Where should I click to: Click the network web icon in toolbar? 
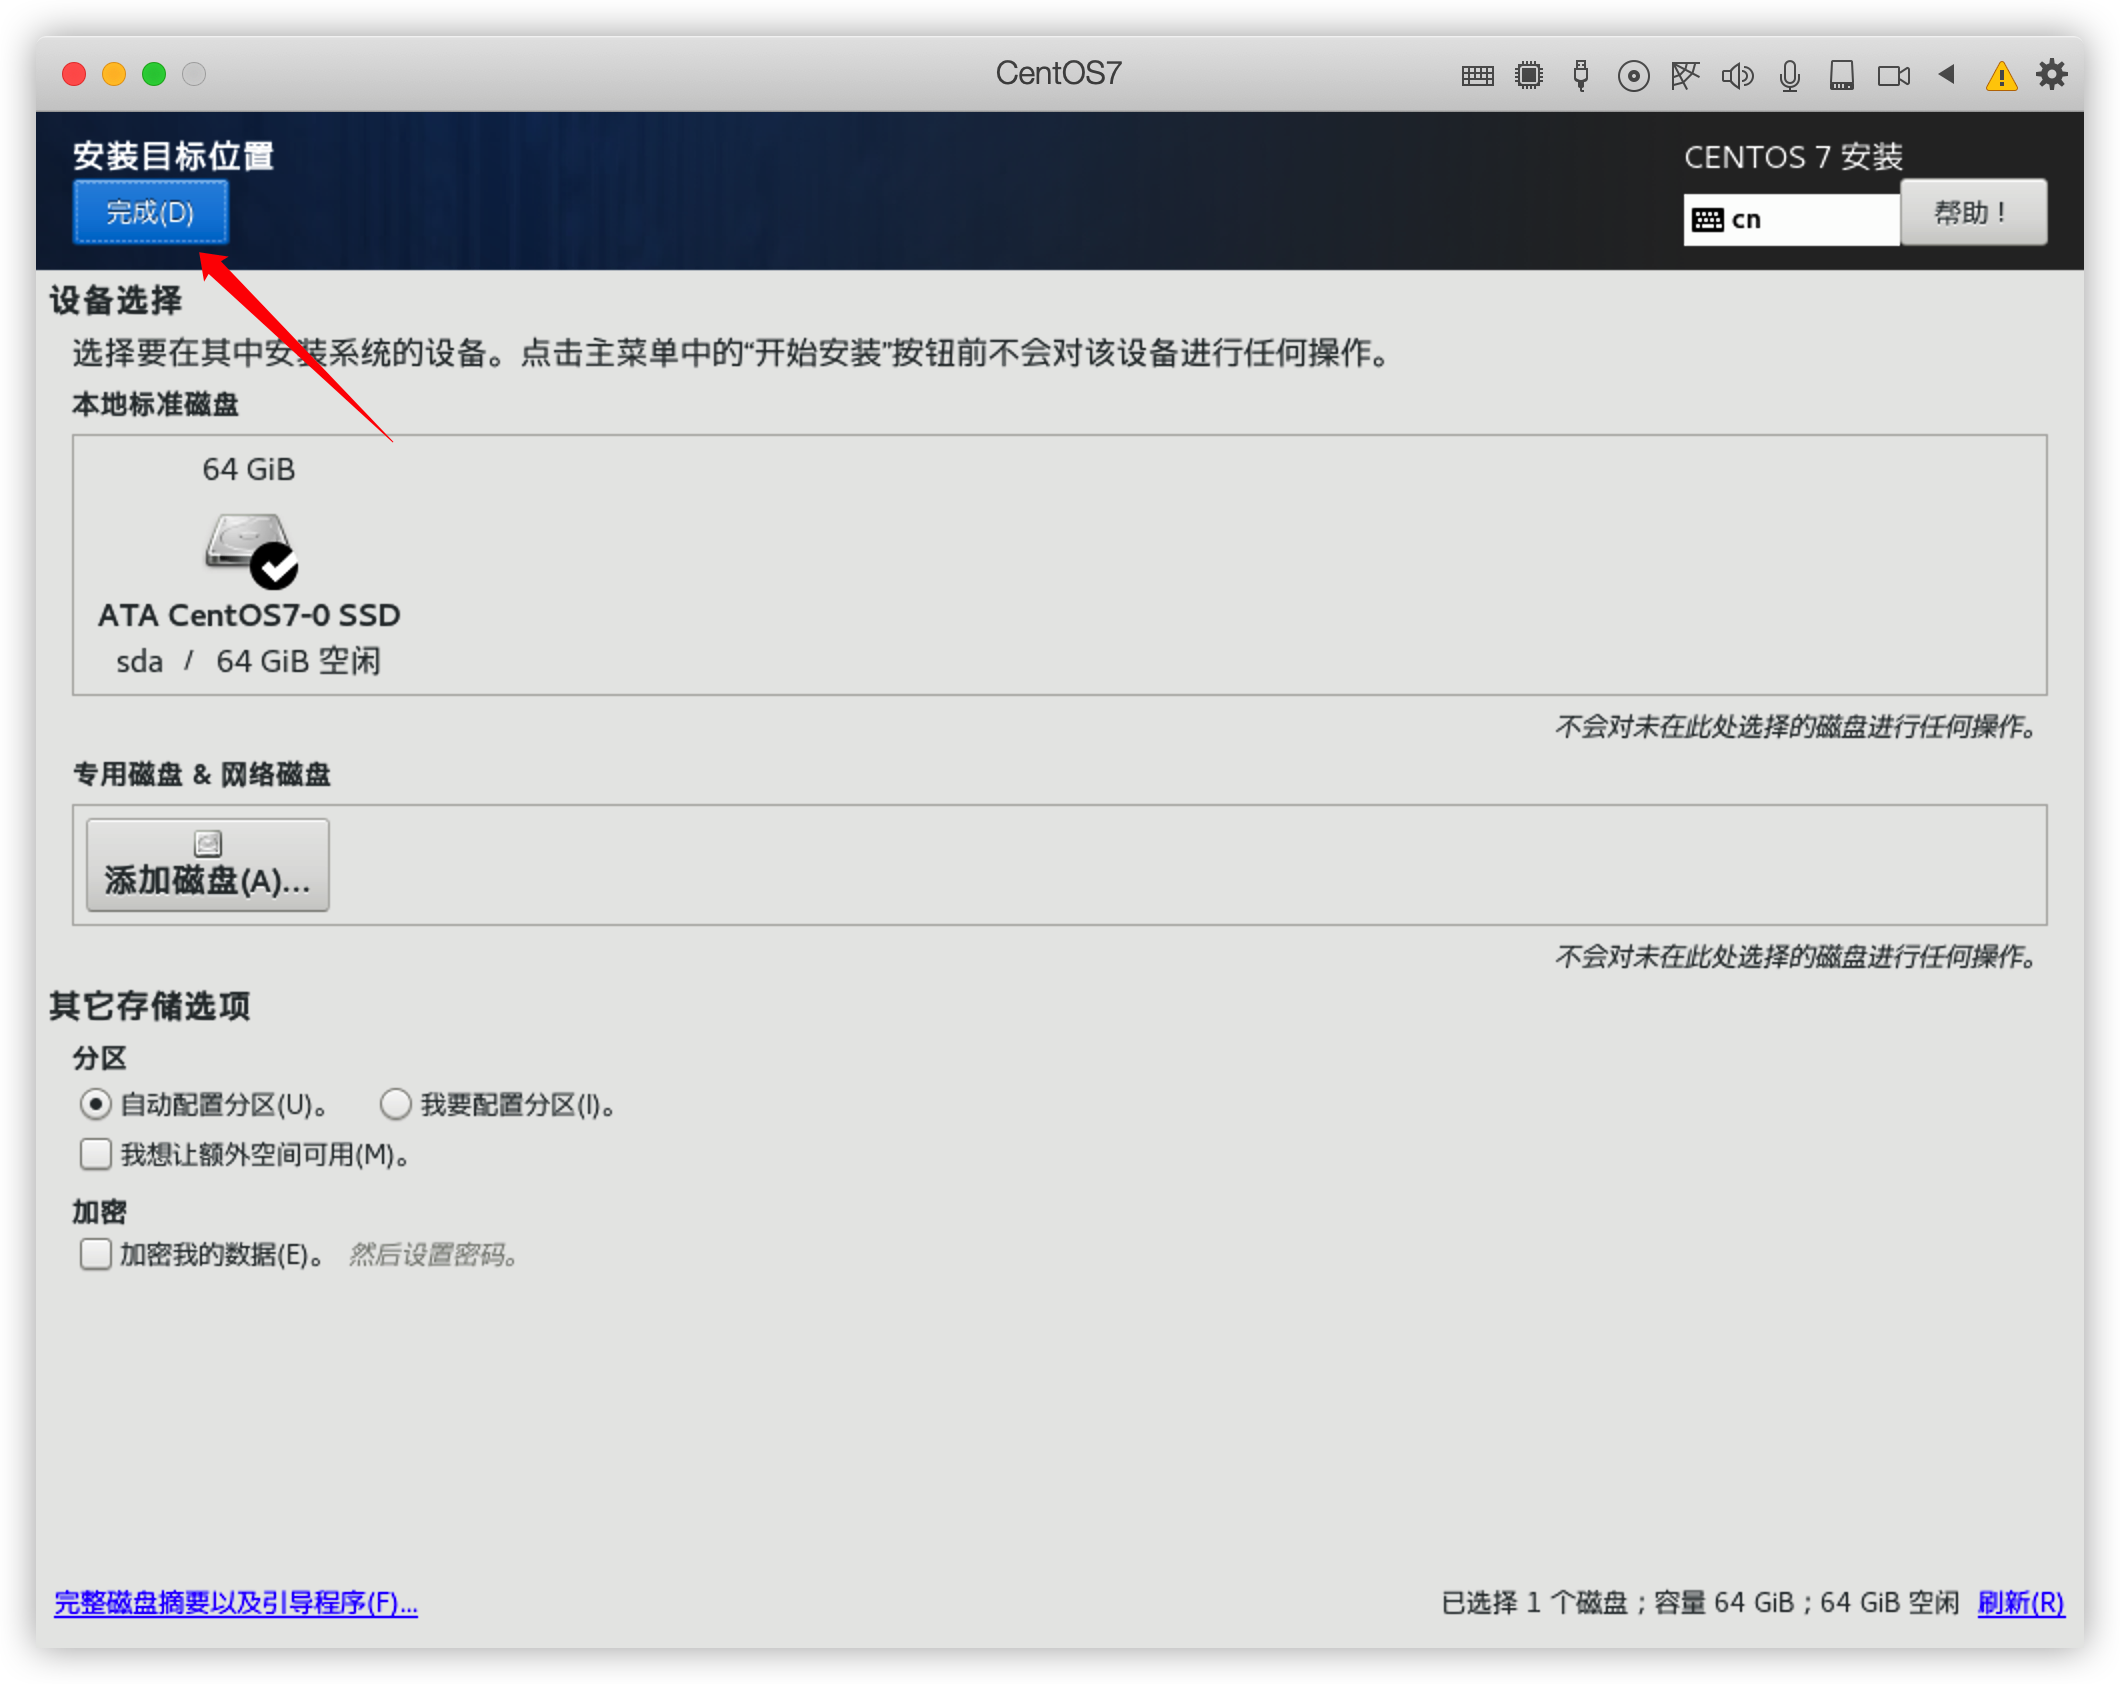coord(1685,76)
